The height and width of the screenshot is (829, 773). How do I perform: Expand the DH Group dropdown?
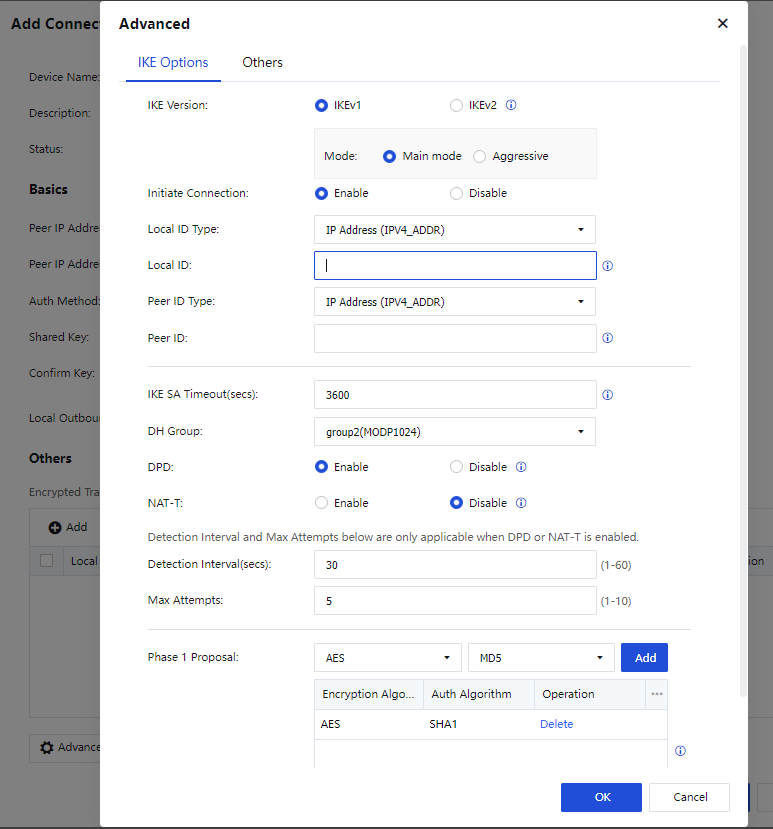click(x=455, y=431)
